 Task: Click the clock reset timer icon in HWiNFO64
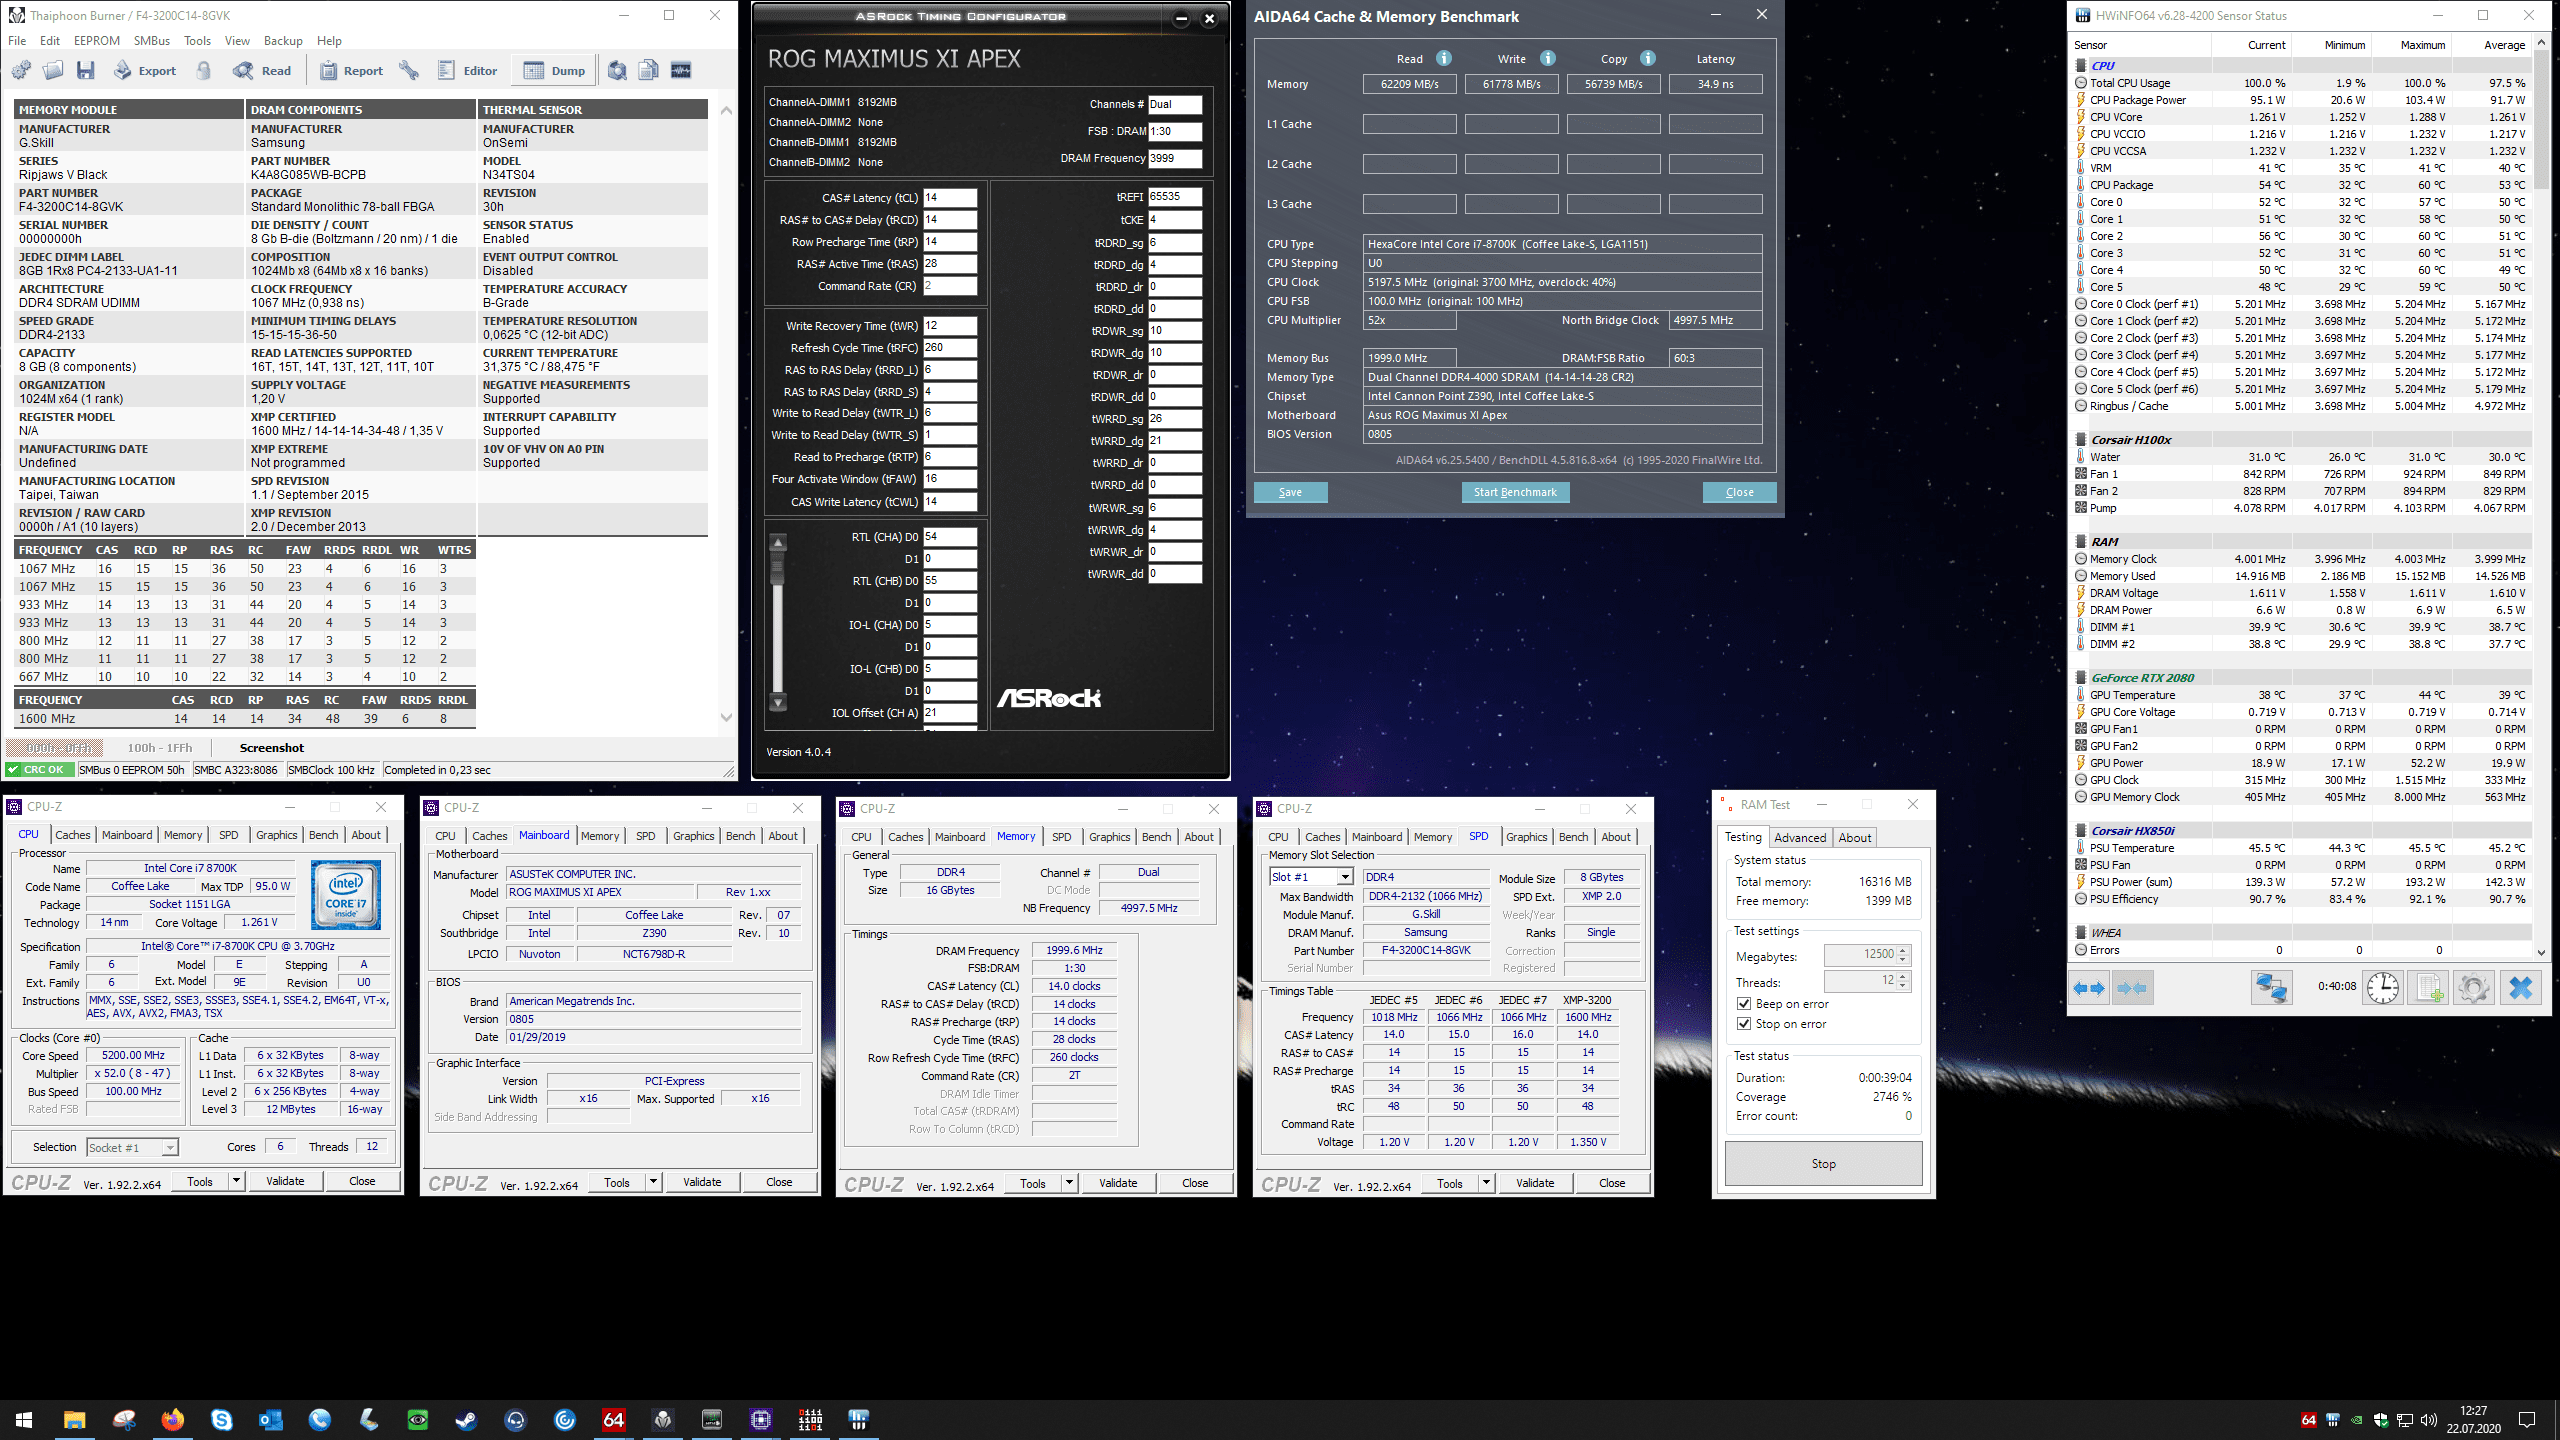point(2383,988)
